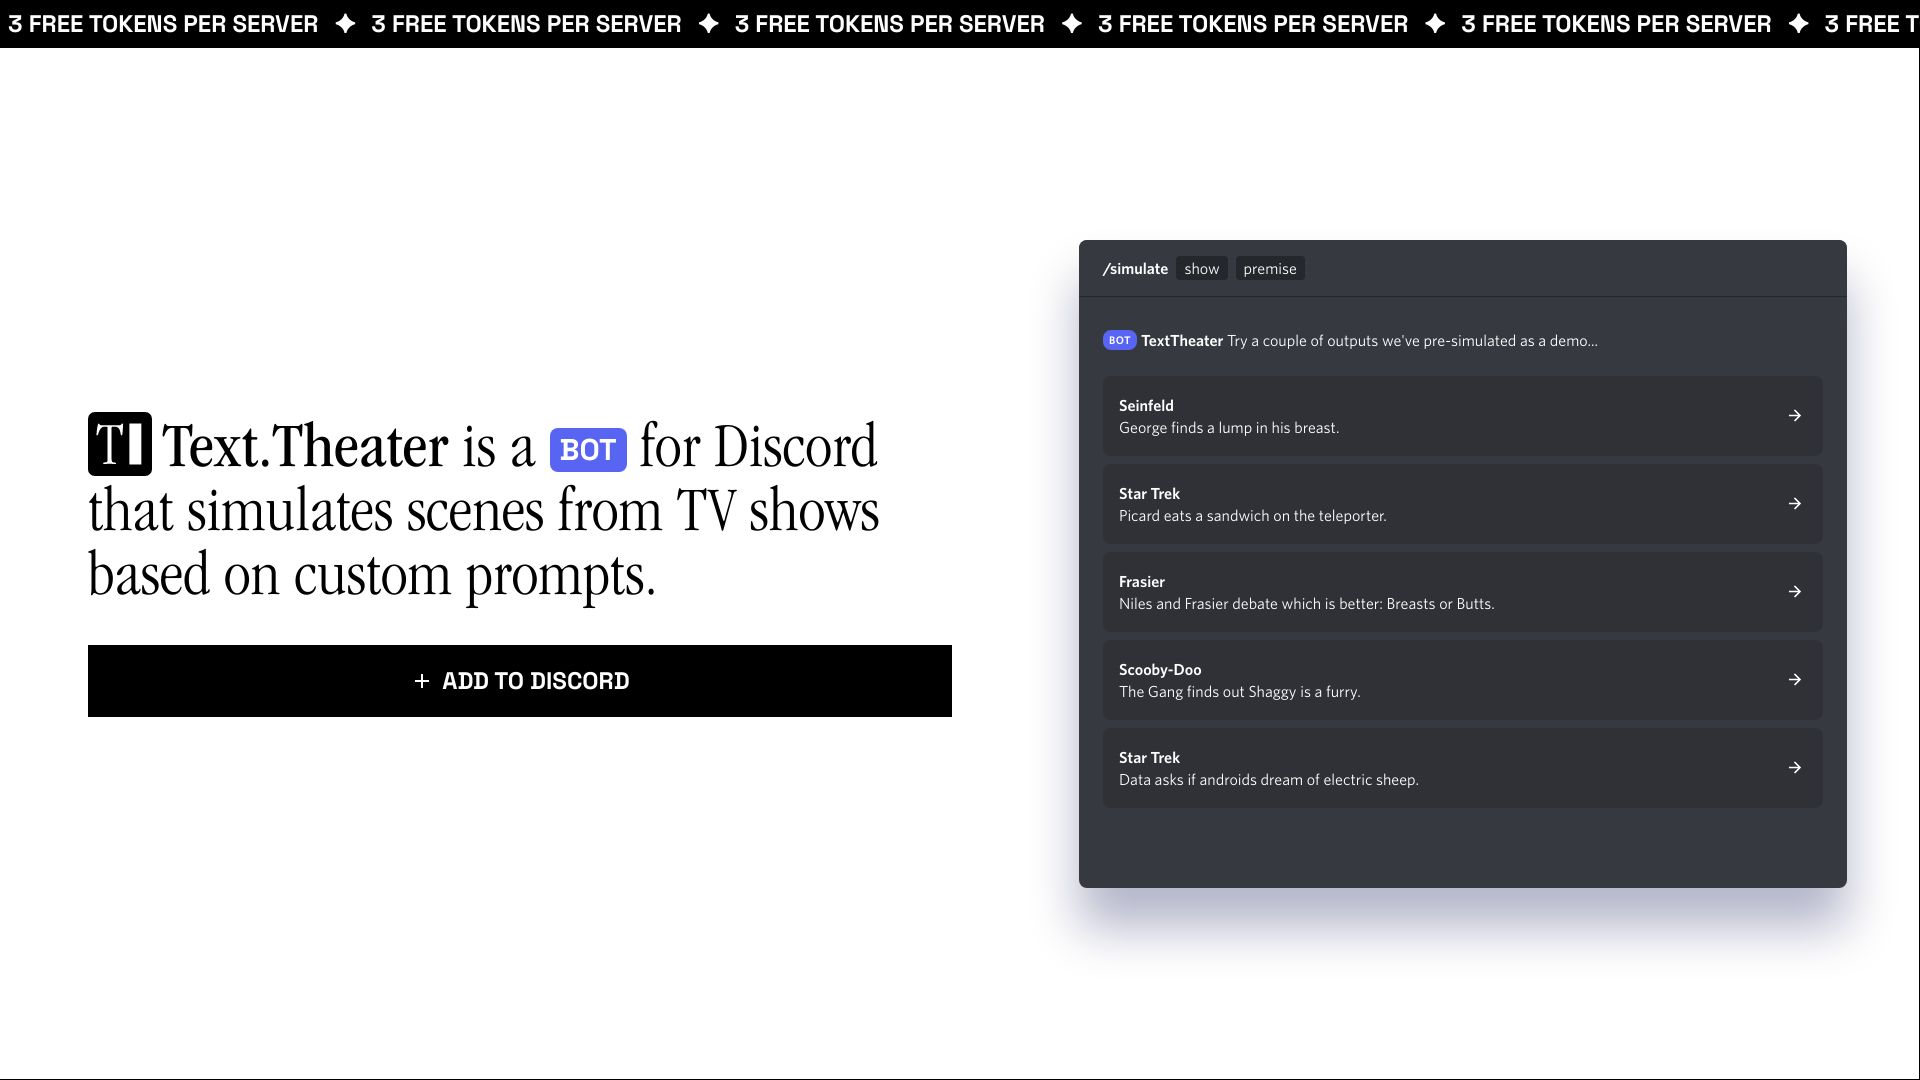The height and width of the screenshot is (1080, 1920).
Task: Select the show parameter pill
Action: [x=1201, y=268]
